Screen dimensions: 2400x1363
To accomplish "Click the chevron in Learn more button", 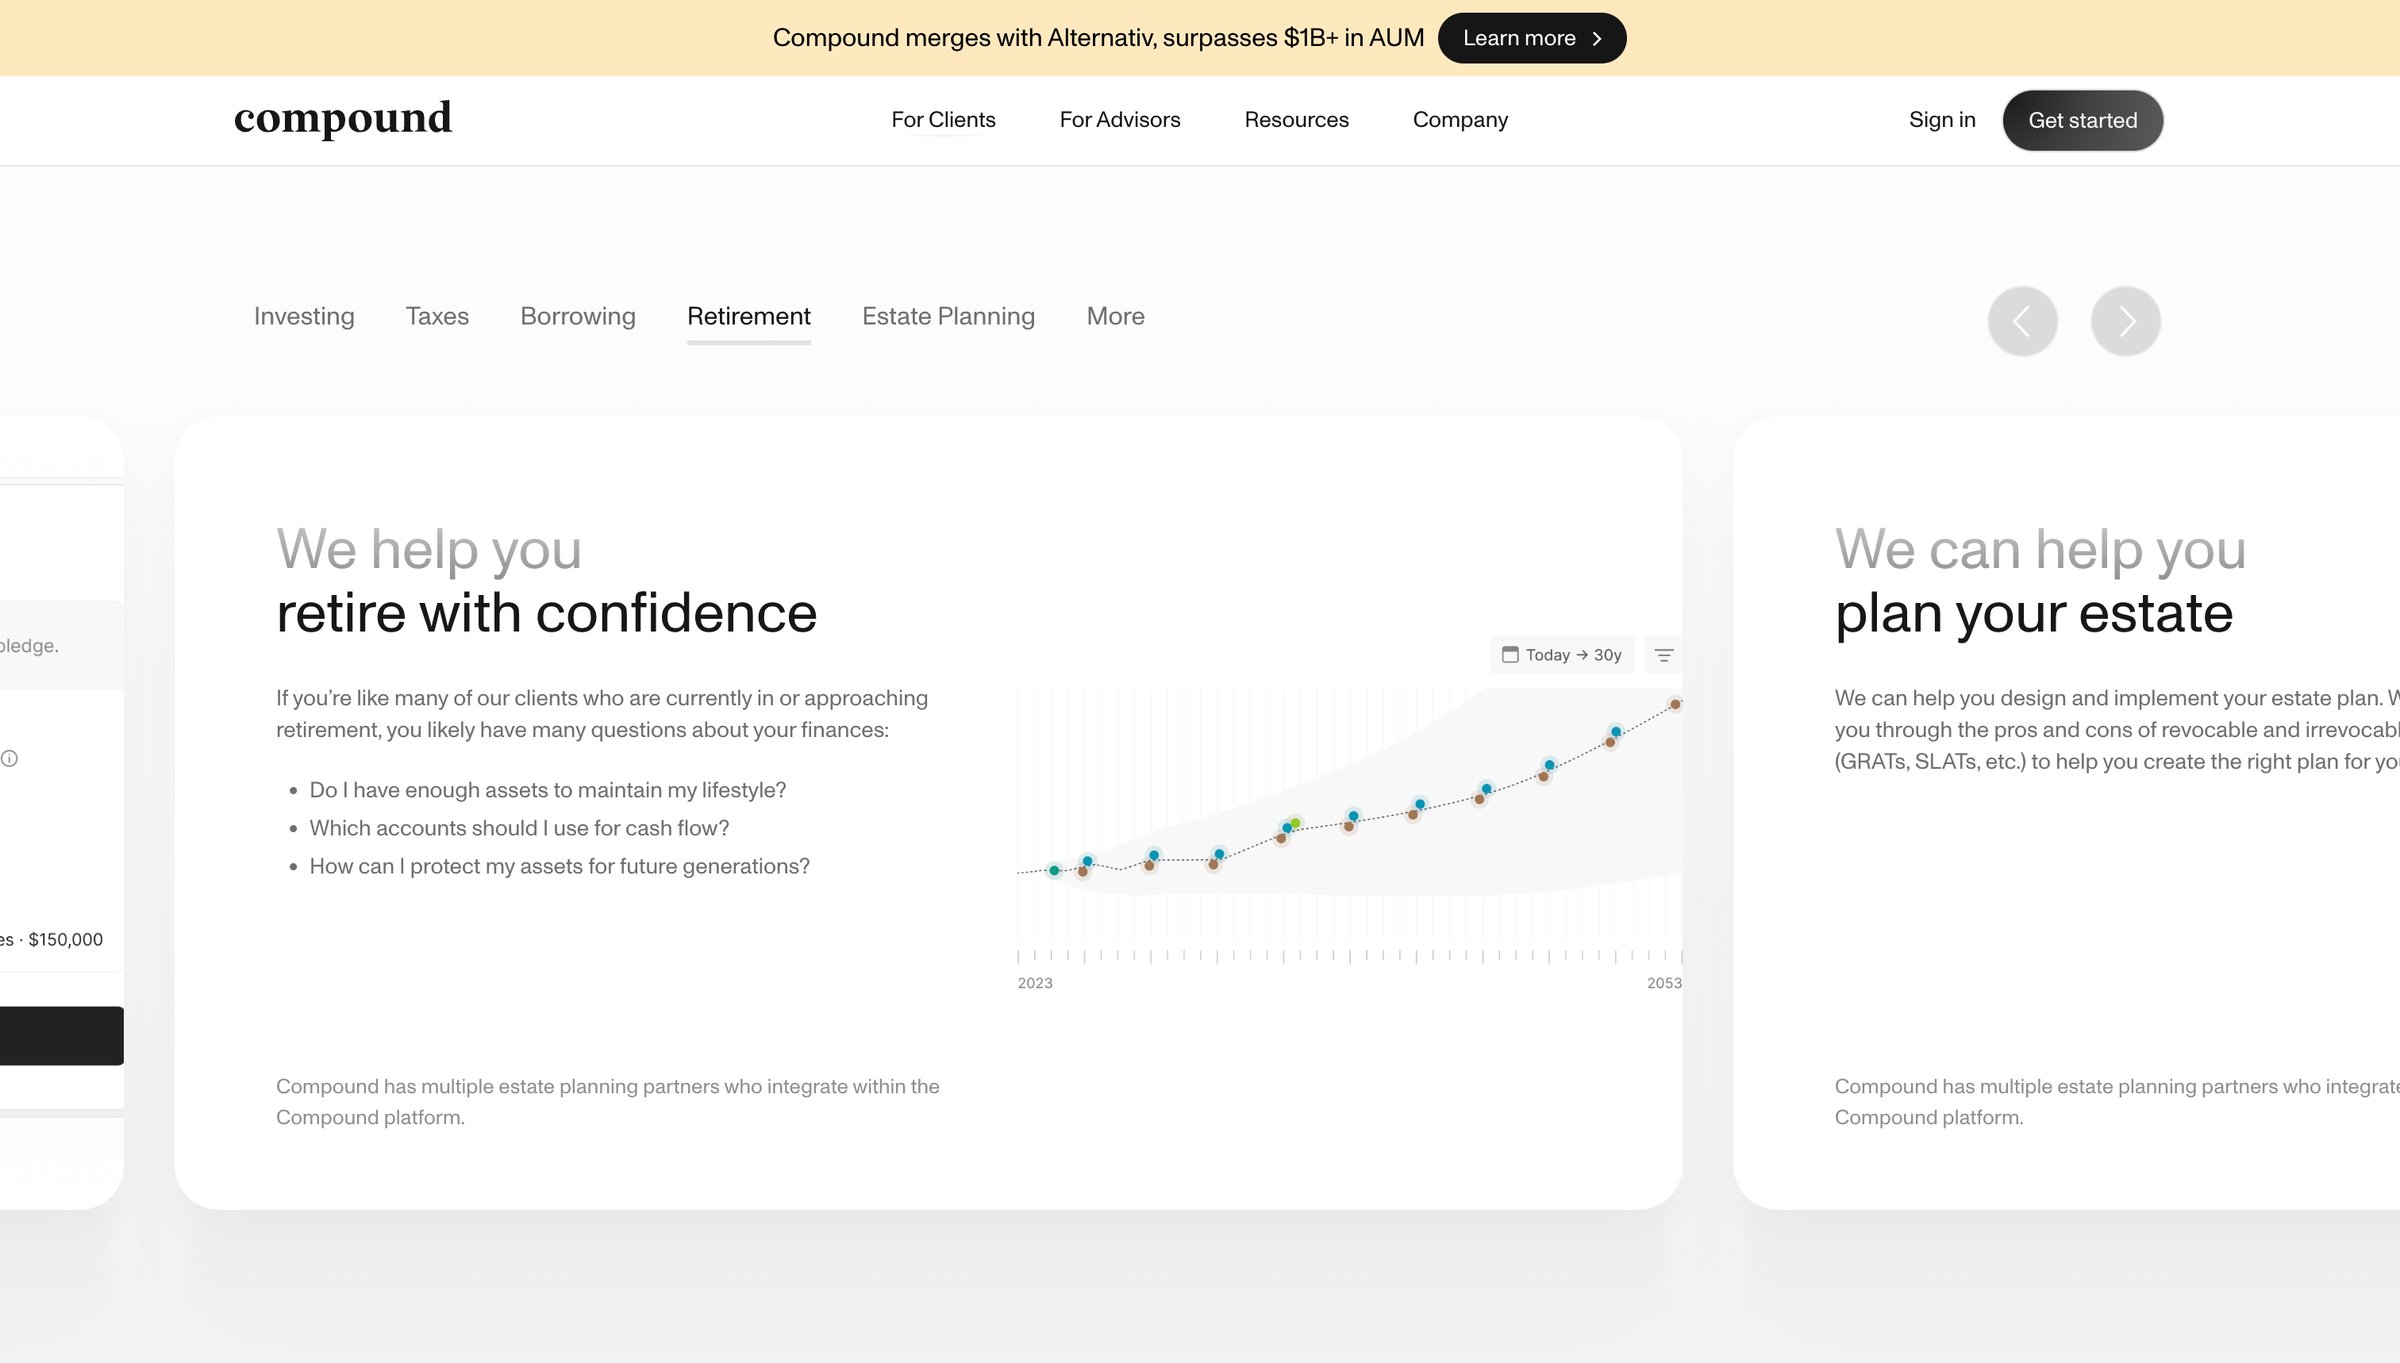I will [1597, 38].
